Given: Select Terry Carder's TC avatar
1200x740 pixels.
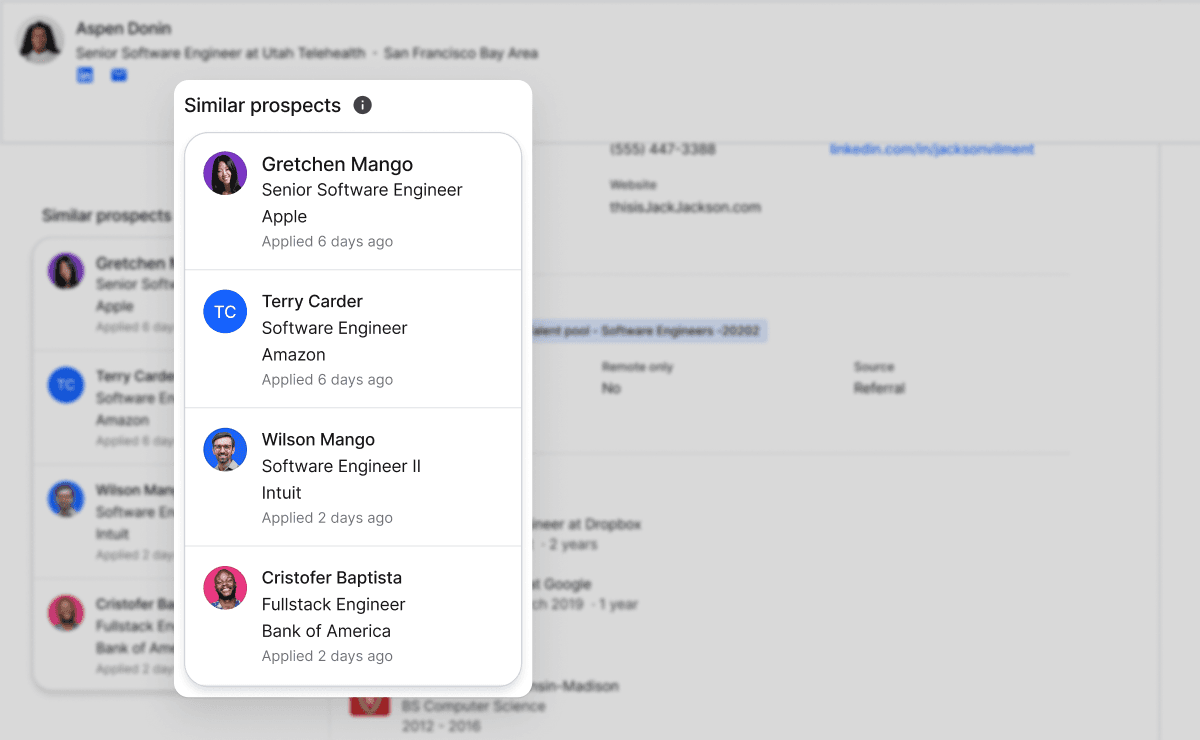Looking at the screenshot, I should tap(225, 311).
